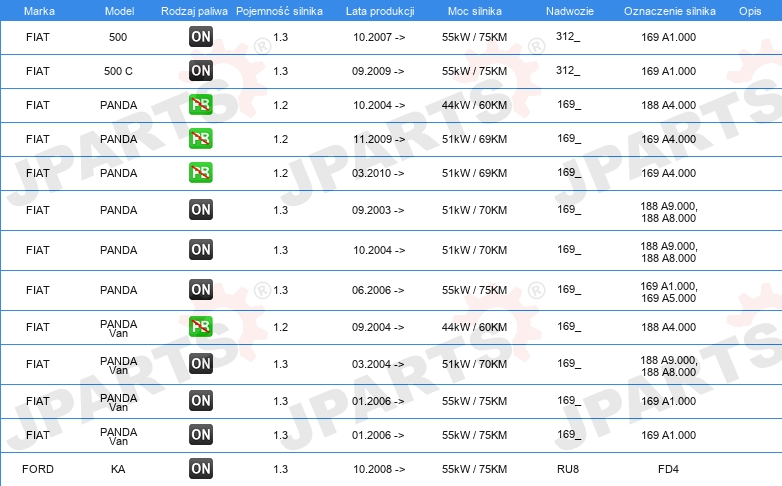Select the KA model cell
This screenshot has width=782, height=486.
(x=118, y=469)
